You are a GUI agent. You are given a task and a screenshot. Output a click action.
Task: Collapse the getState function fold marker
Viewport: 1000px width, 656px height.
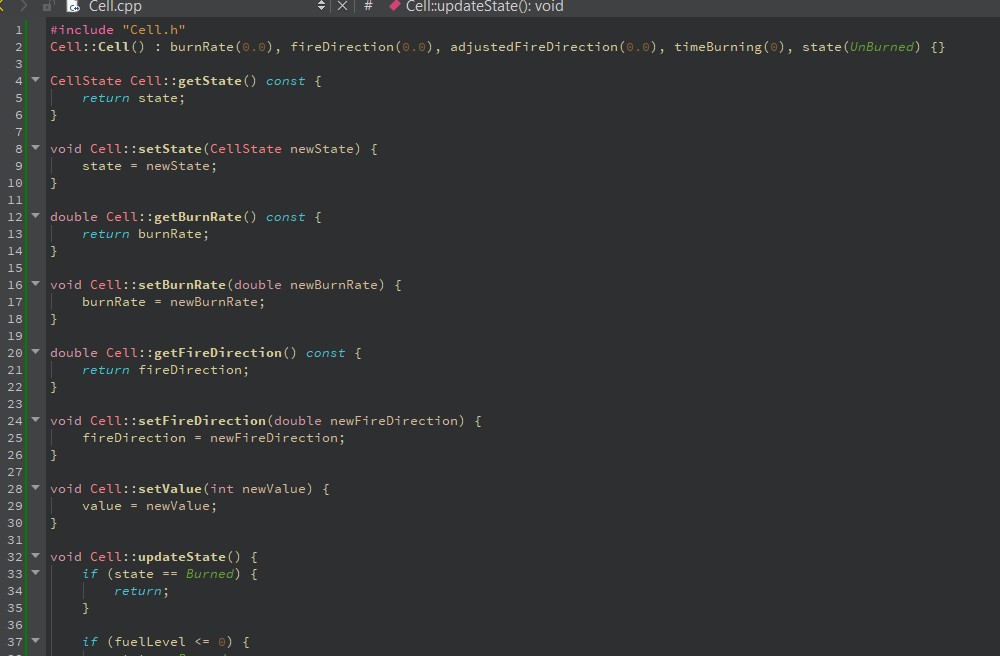pos(35,80)
